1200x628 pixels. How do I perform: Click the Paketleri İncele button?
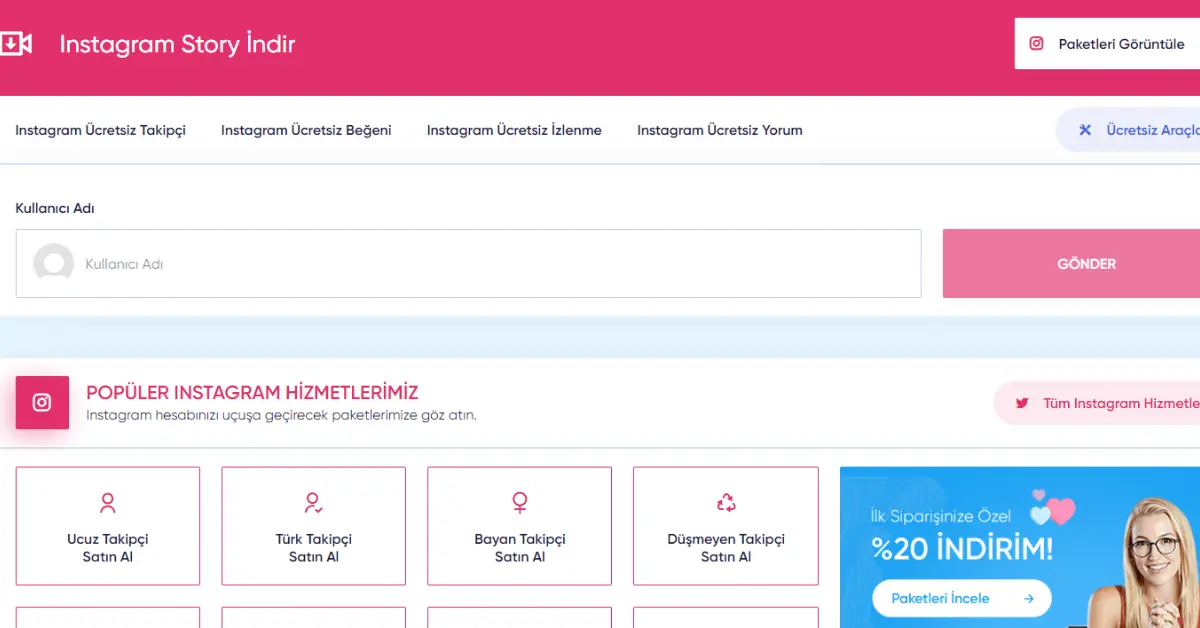click(961, 598)
